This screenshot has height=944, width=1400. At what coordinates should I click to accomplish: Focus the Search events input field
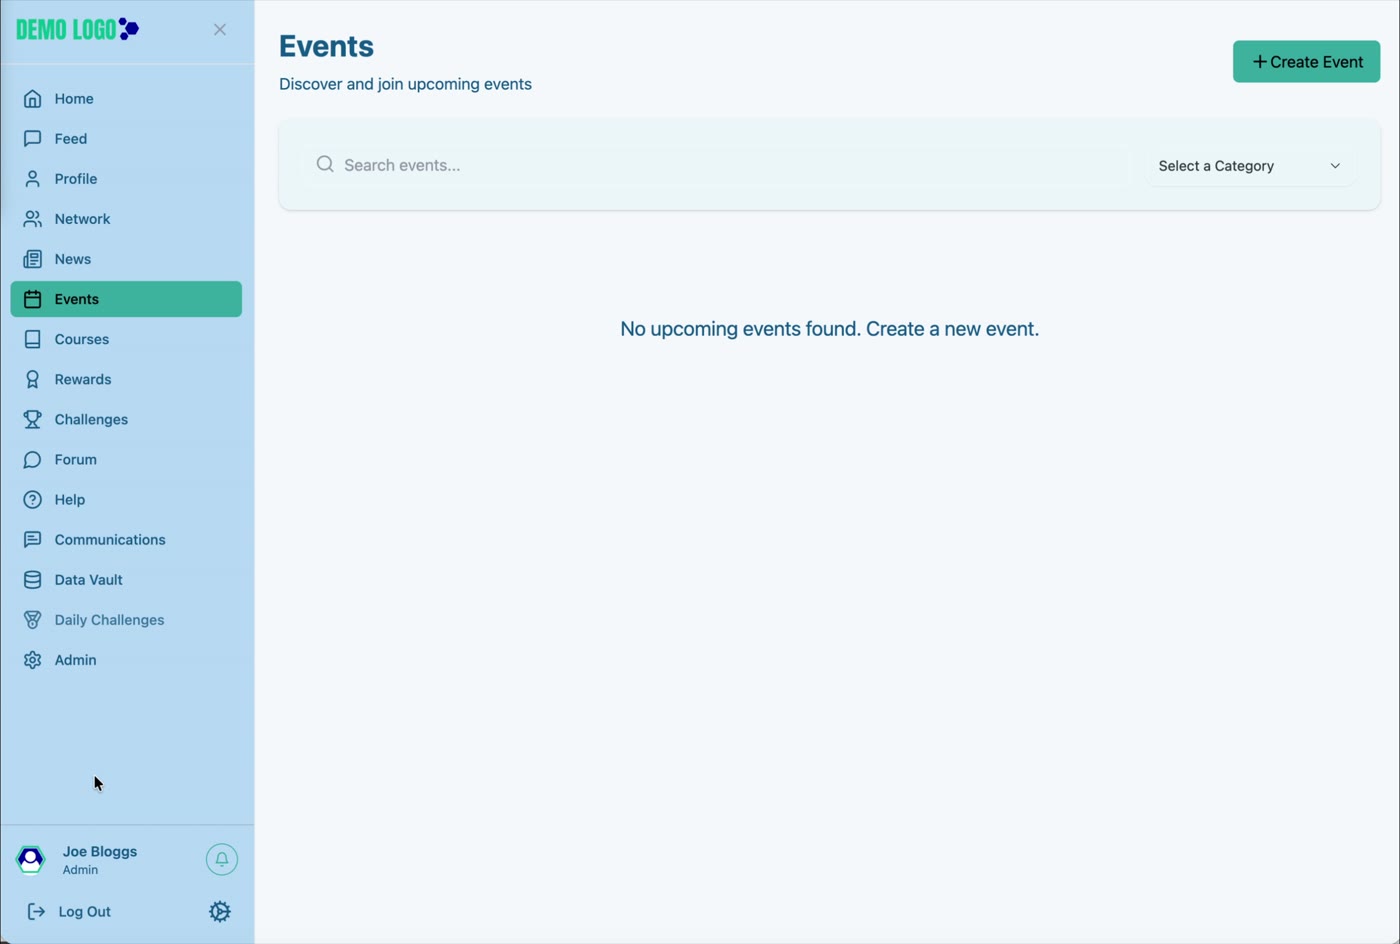coord(715,165)
